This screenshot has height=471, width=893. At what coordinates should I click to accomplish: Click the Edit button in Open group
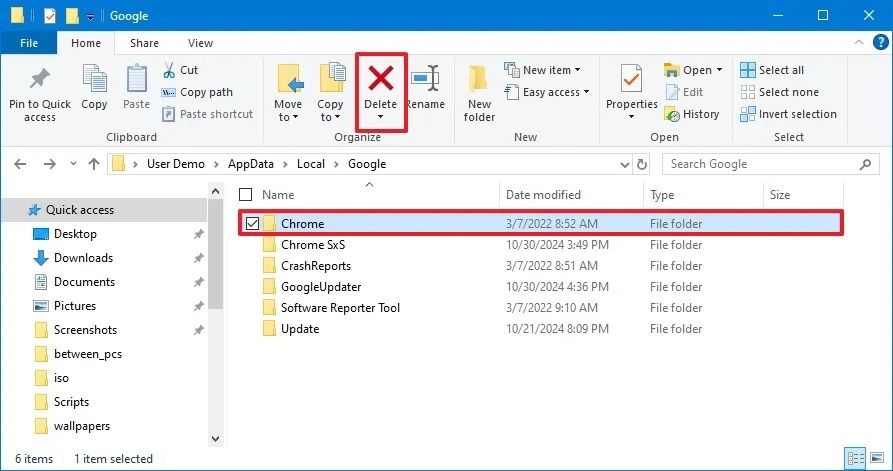click(x=684, y=92)
